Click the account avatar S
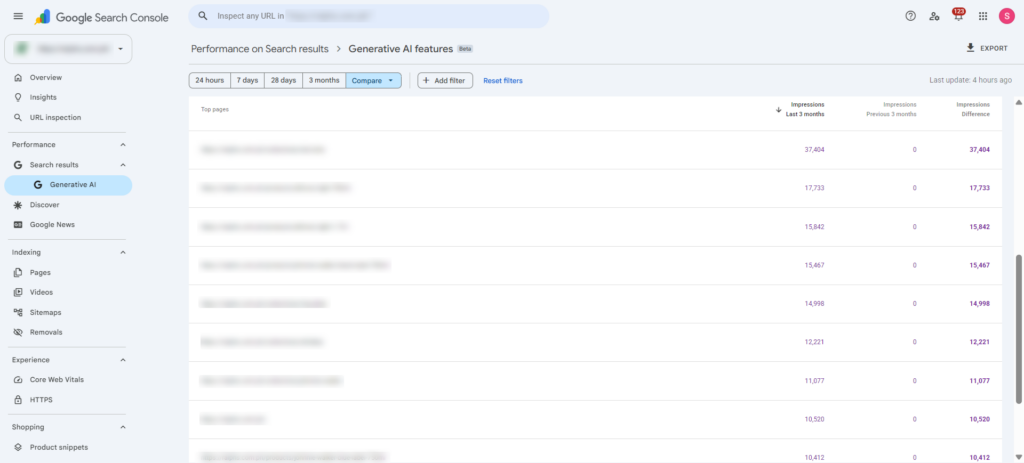Viewport: 1024px width, 463px height. pyautogui.click(x=1006, y=16)
